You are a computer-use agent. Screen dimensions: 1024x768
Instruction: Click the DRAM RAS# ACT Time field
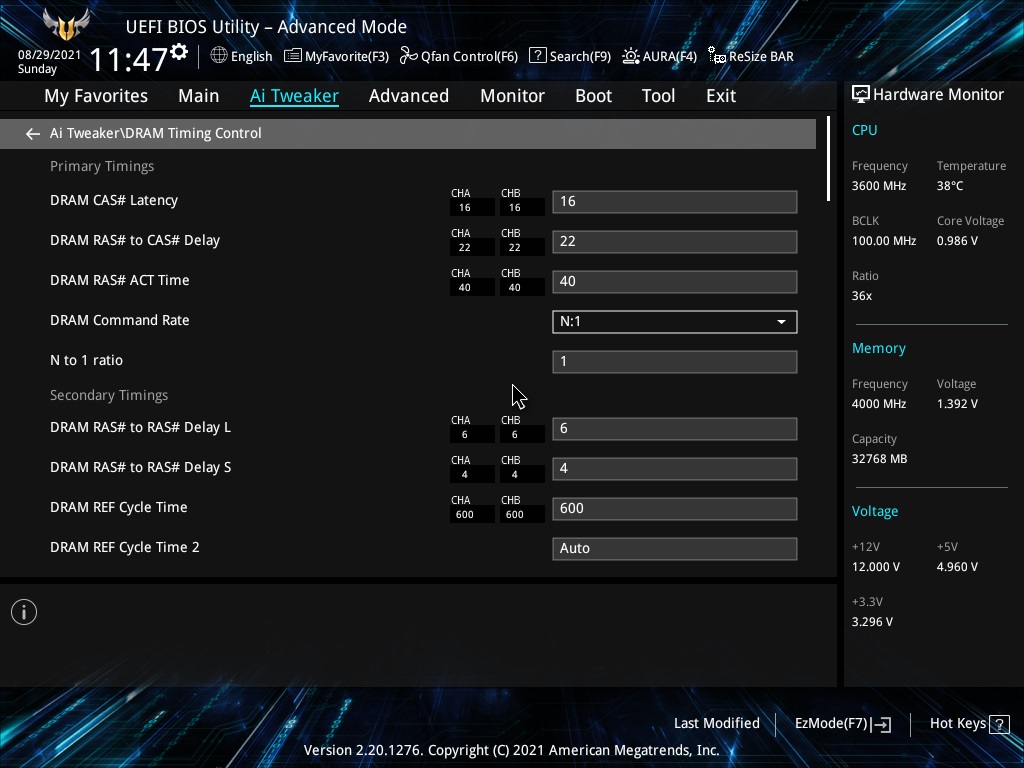(x=675, y=281)
